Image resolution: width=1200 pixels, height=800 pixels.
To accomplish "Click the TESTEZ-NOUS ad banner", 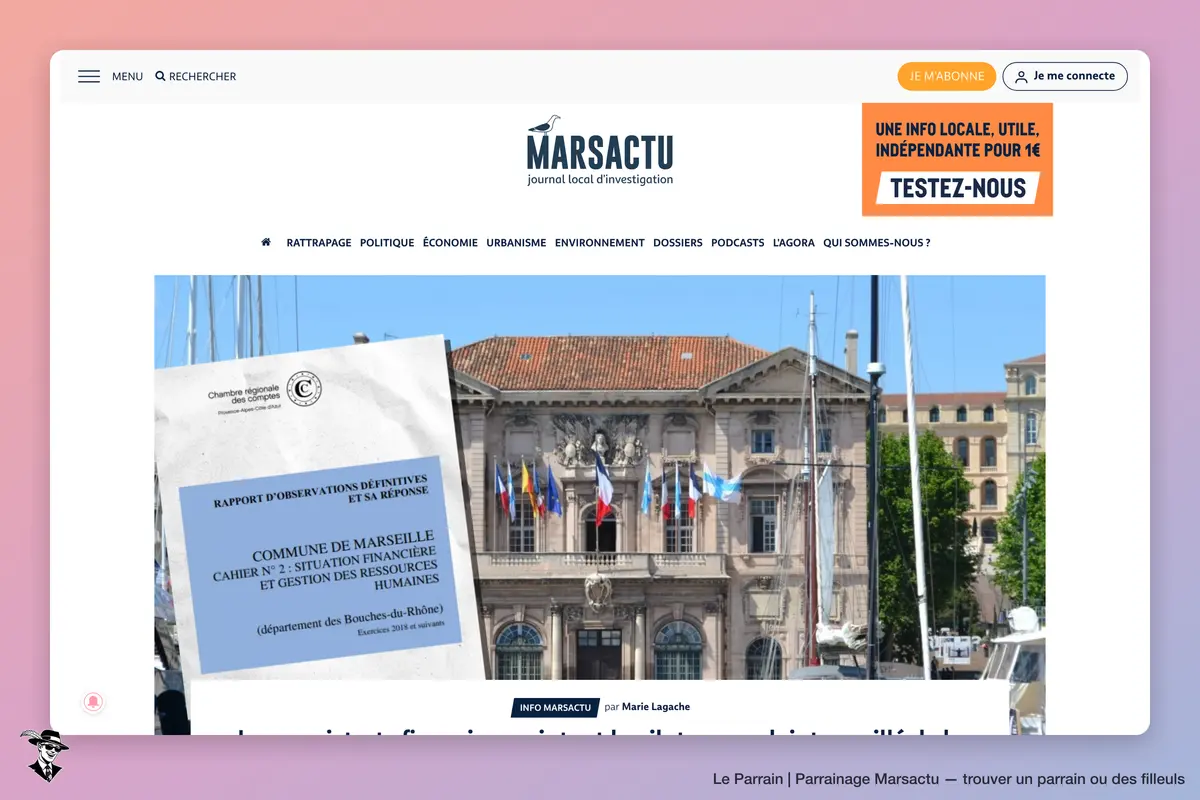I will point(957,159).
